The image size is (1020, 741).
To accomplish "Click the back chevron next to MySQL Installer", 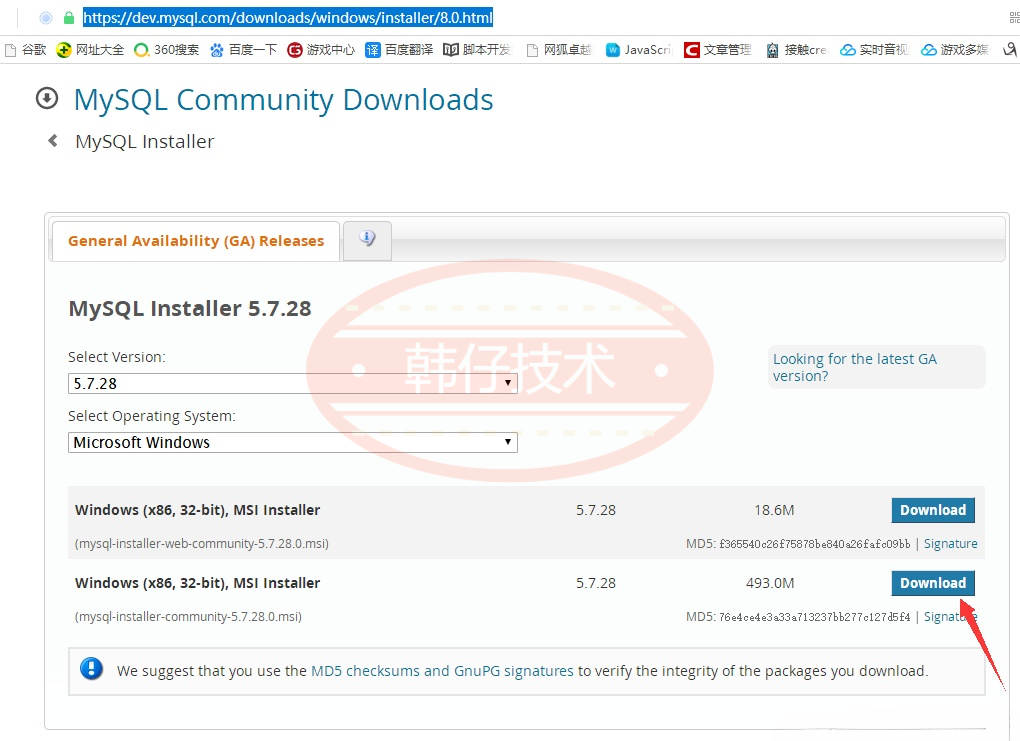I will coord(53,141).
